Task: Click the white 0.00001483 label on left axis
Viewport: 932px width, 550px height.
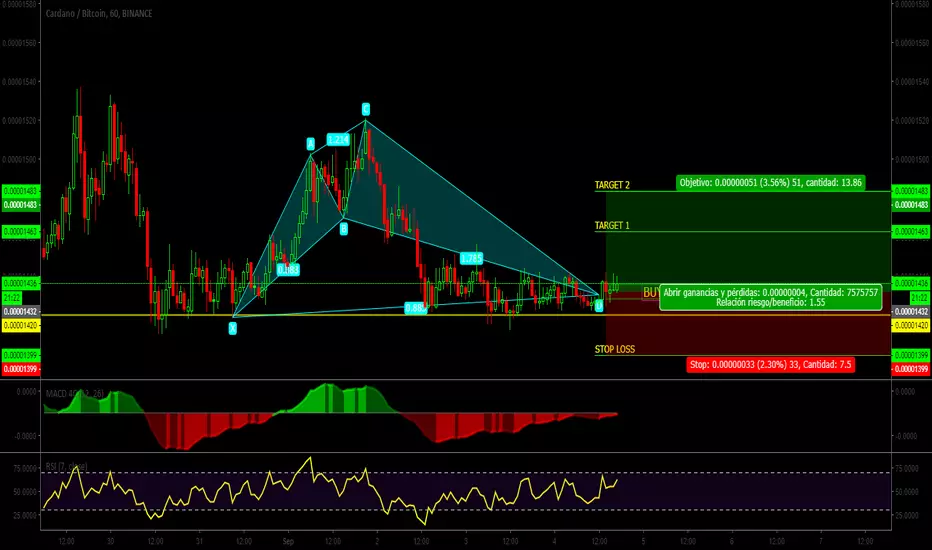Action: pyautogui.click(x=21, y=205)
